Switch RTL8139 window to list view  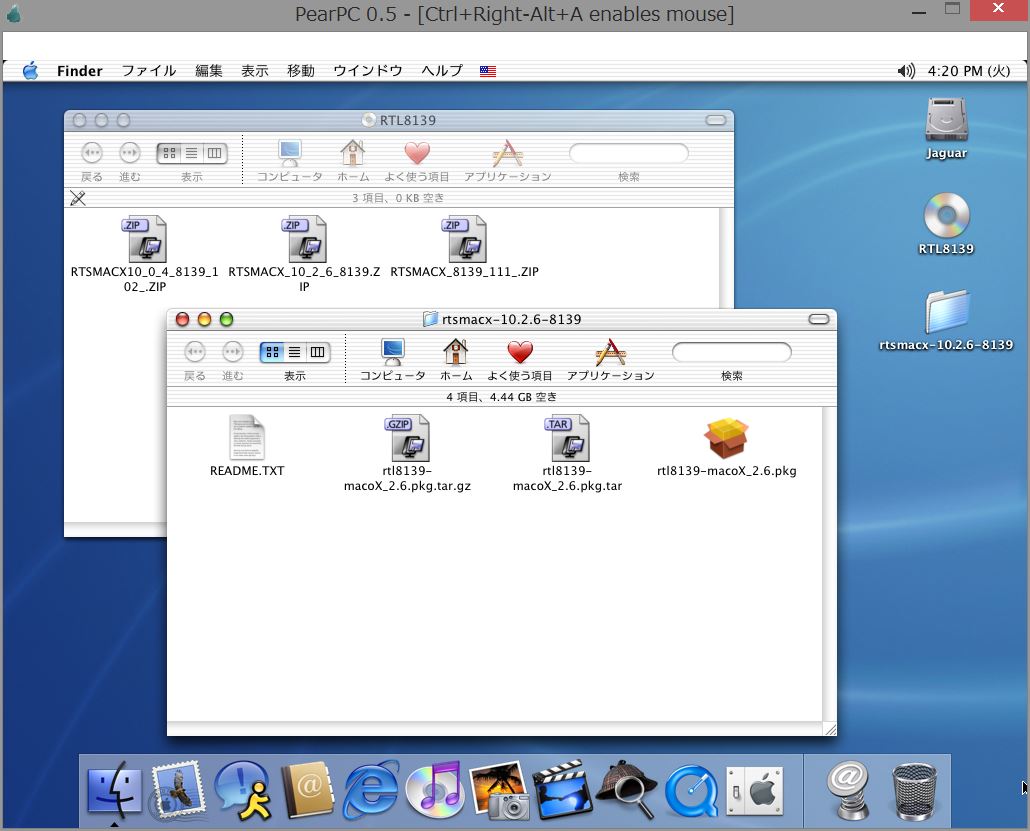click(x=192, y=153)
